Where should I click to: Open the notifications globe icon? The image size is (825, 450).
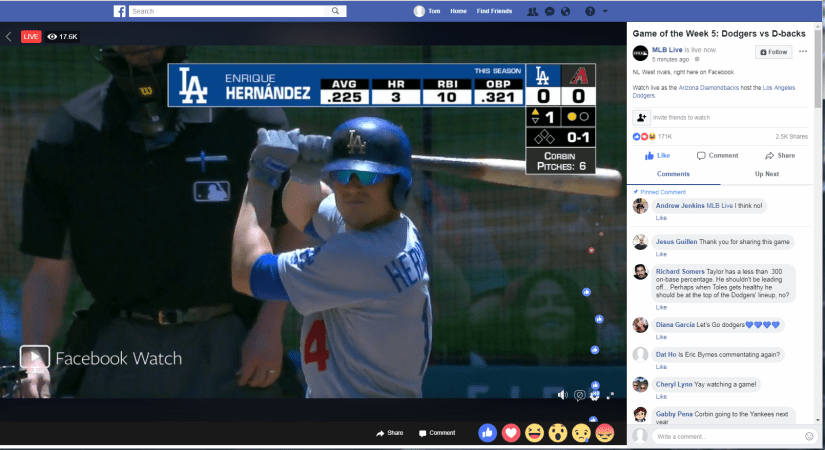pyautogui.click(x=566, y=11)
